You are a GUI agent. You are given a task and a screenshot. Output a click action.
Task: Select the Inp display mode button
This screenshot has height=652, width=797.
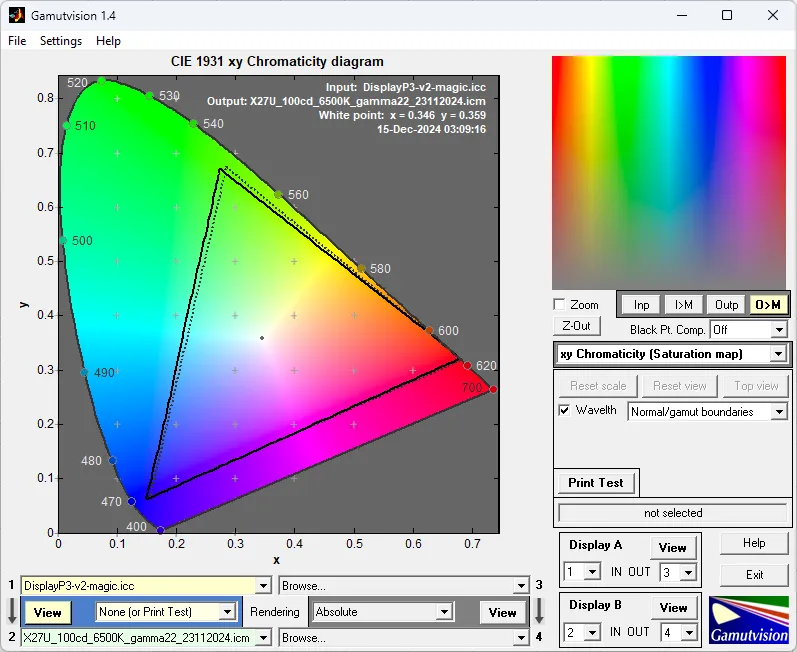click(x=641, y=305)
